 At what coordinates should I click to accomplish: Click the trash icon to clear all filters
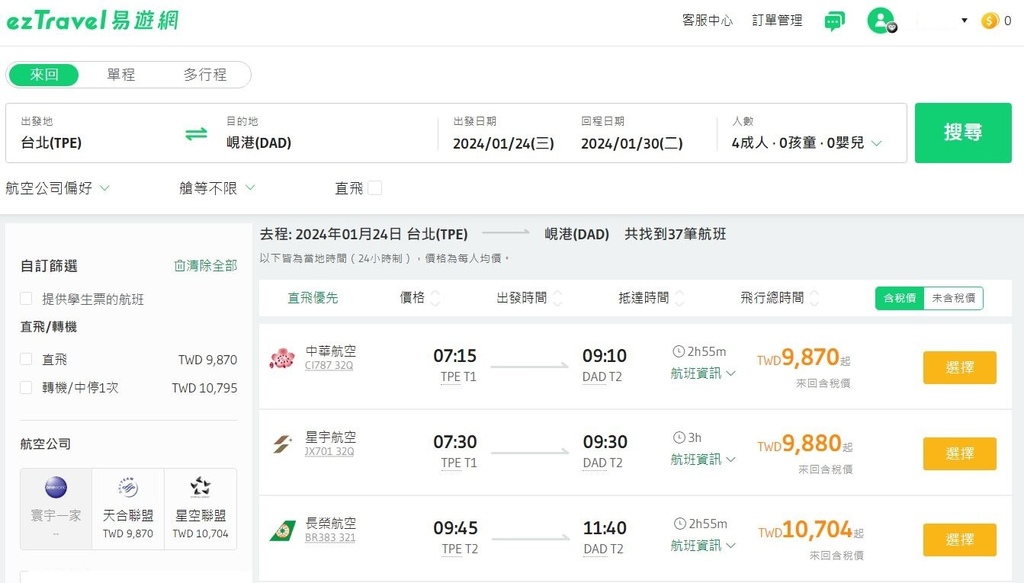click(180, 266)
